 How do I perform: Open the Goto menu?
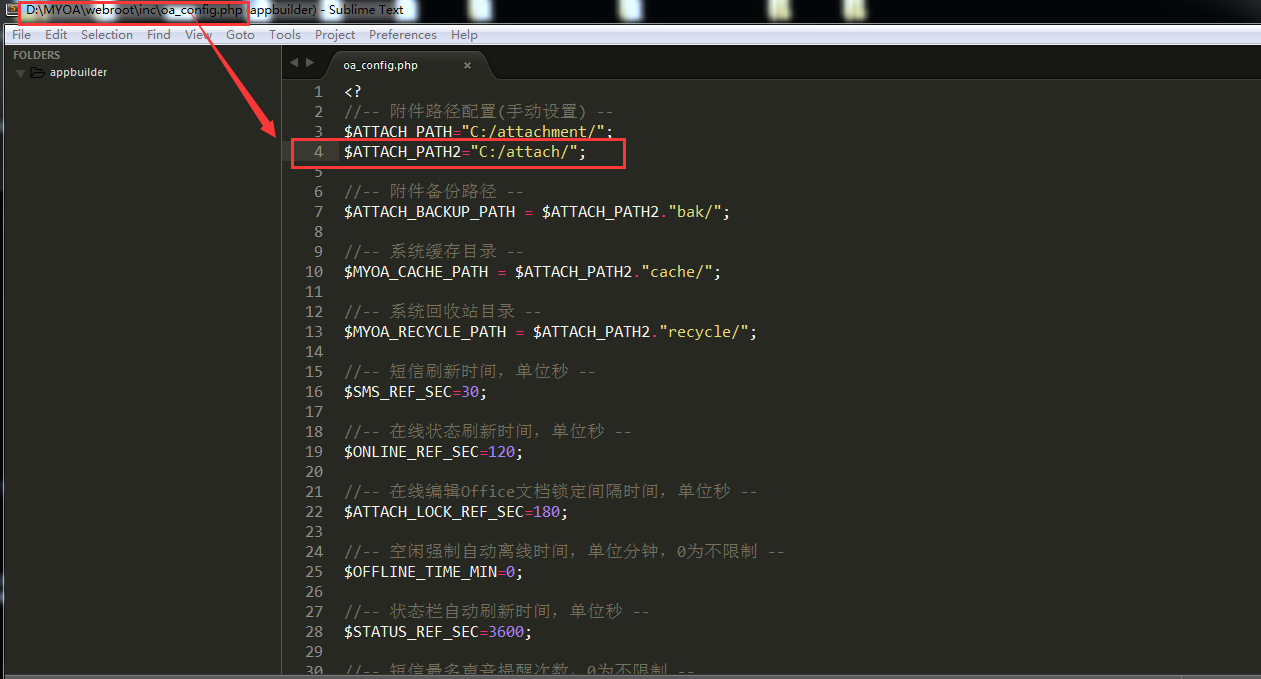pos(240,35)
